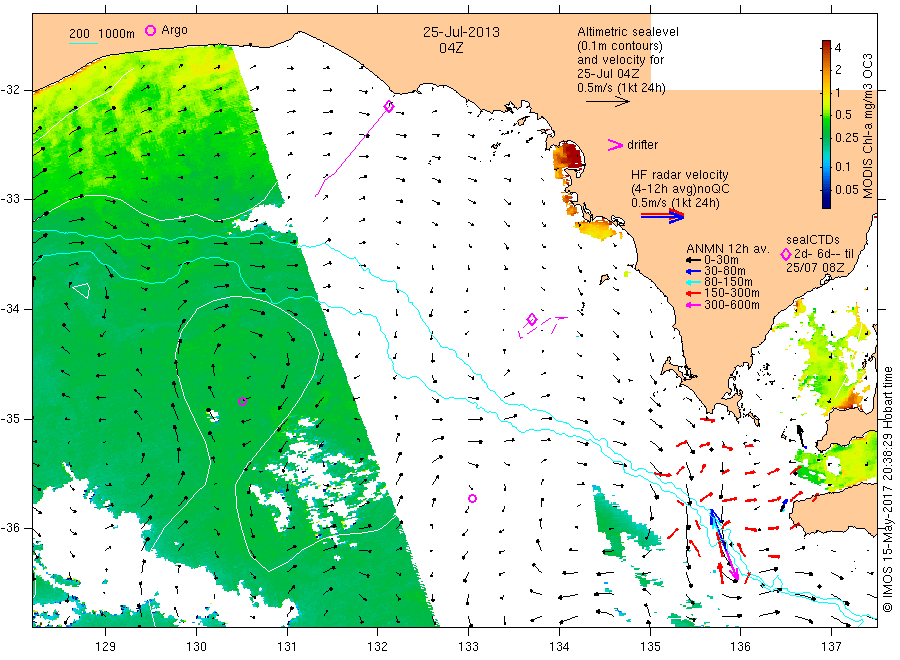
Task: Click the latitude axis label -36
Action: click(x=10, y=528)
